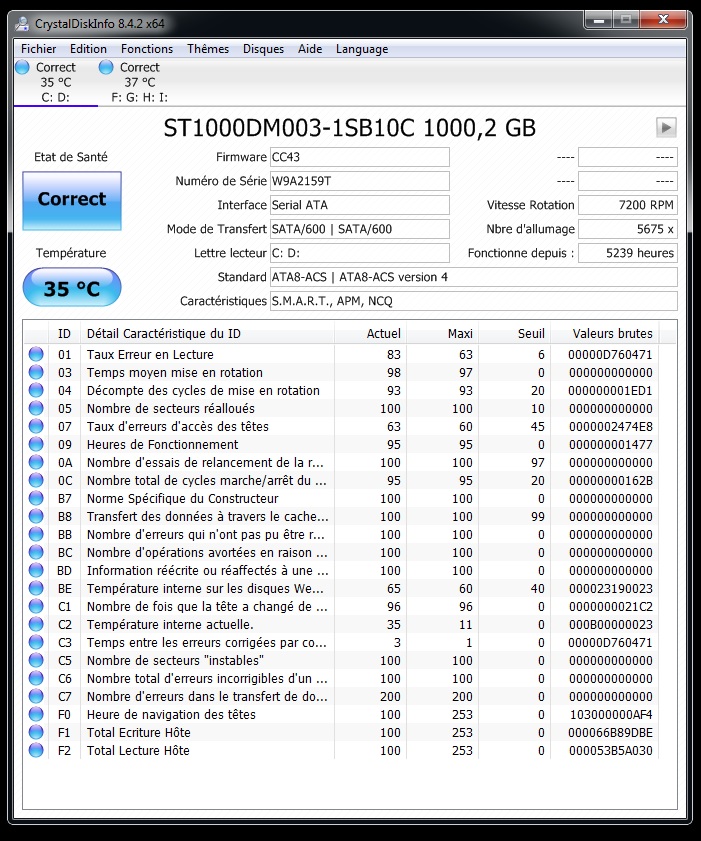Click the Caractéristiques field
This screenshot has height=841, width=701.
(x=474, y=301)
